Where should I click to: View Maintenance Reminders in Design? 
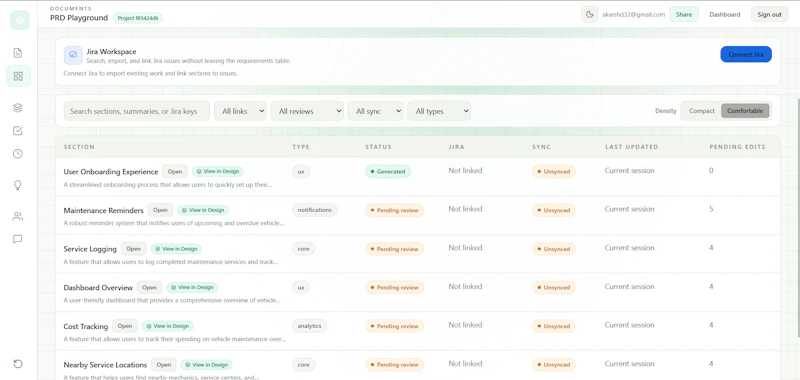tap(203, 210)
